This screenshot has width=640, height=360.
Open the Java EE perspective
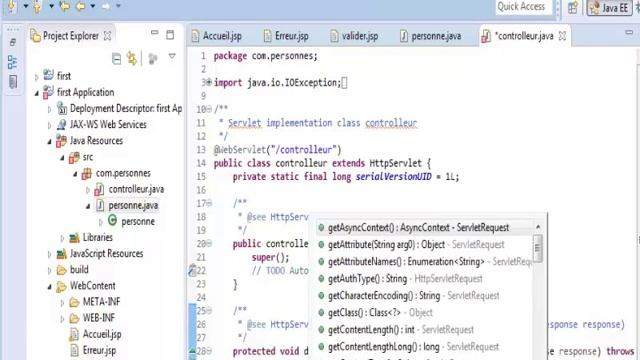click(x=610, y=8)
